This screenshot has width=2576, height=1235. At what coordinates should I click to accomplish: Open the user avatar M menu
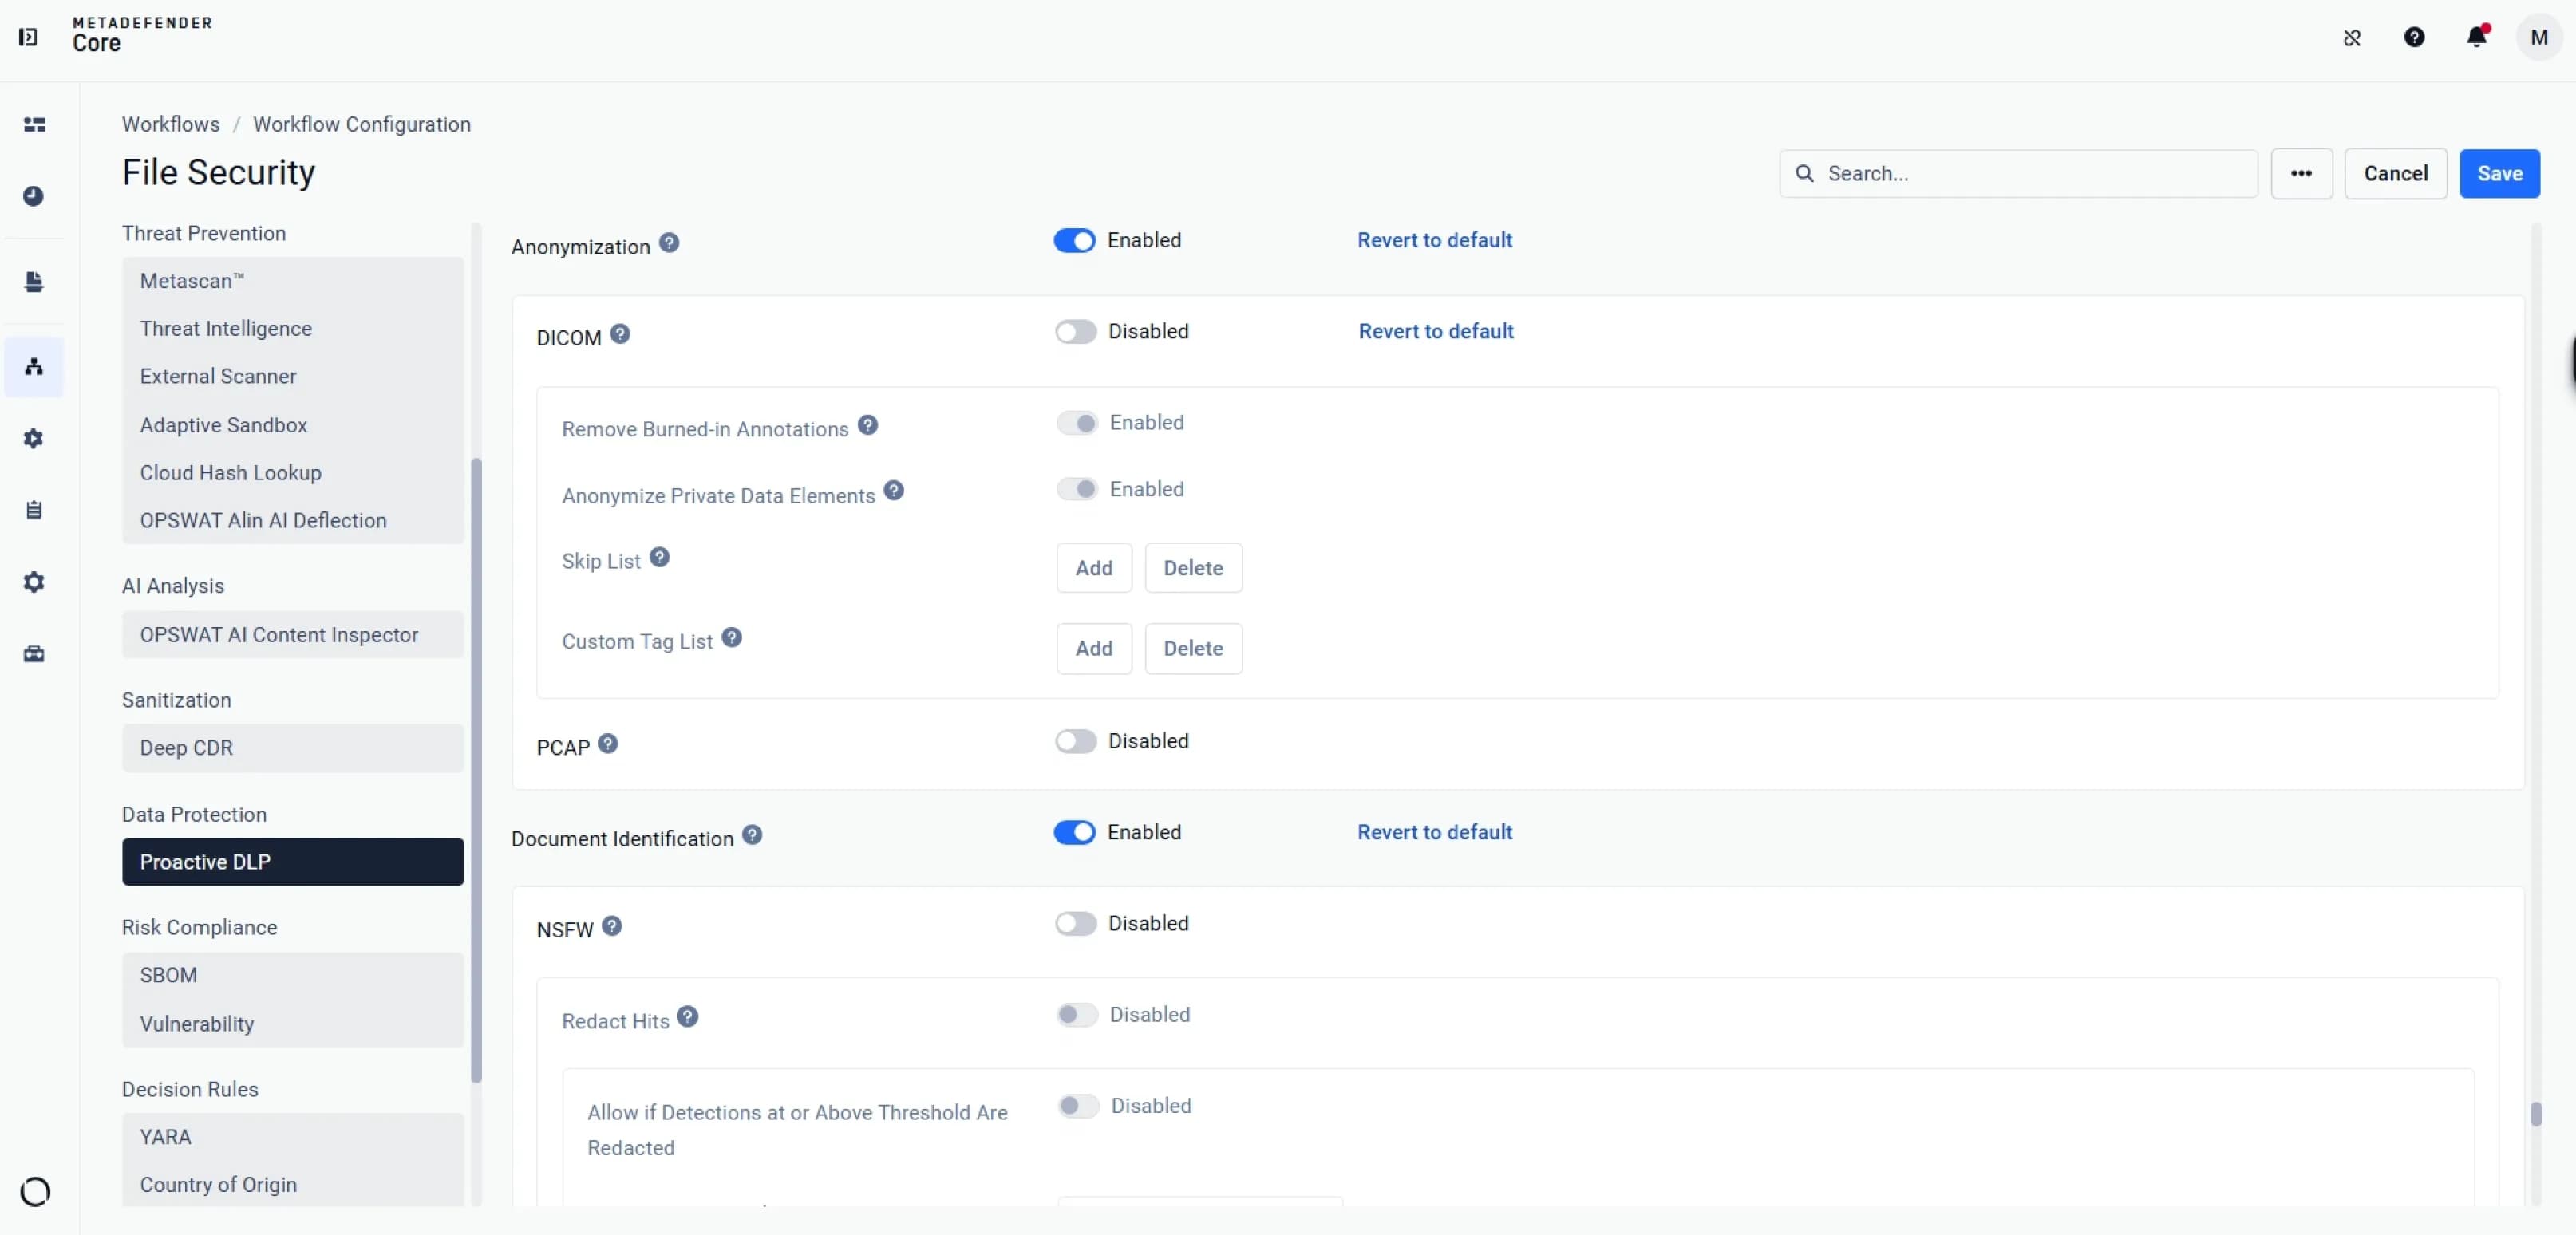click(2538, 37)
